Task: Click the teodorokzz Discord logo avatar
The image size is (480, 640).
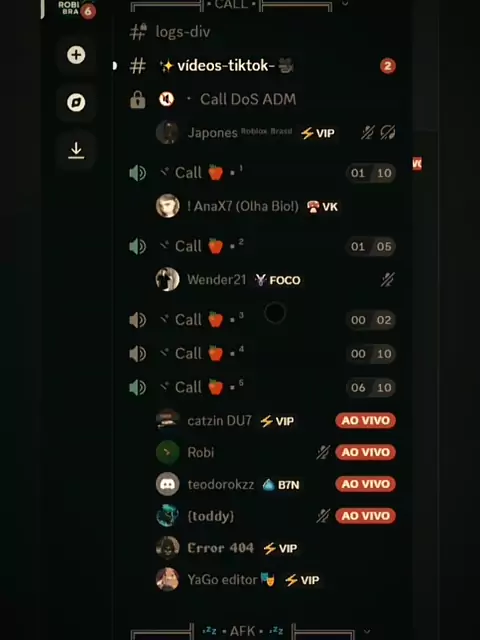Action: [x=168, y=484]
